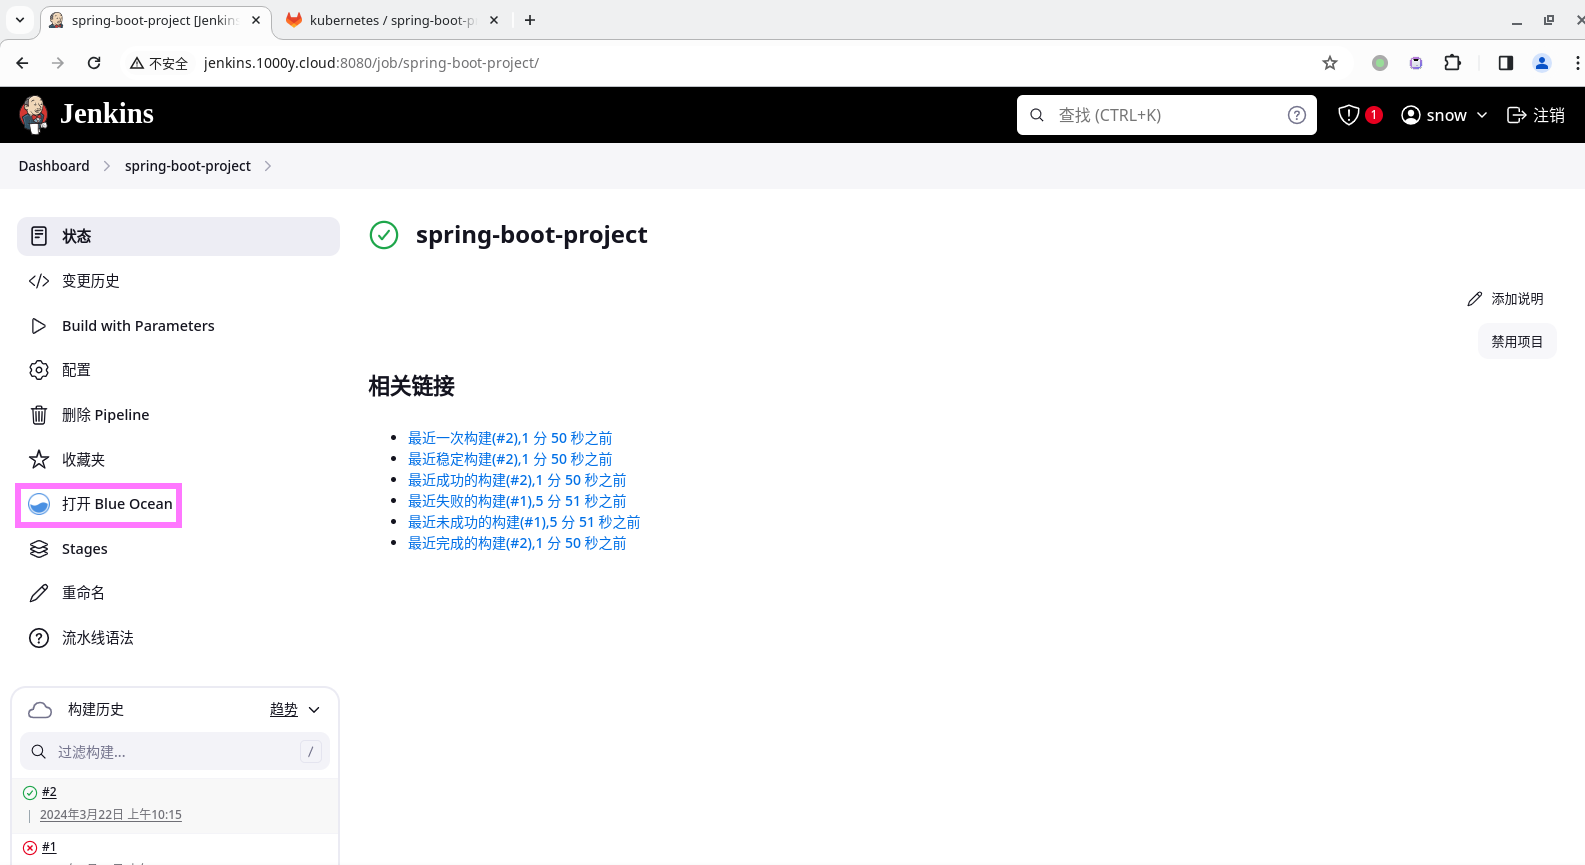Click 添加说明 add description link

point(1506,299)
